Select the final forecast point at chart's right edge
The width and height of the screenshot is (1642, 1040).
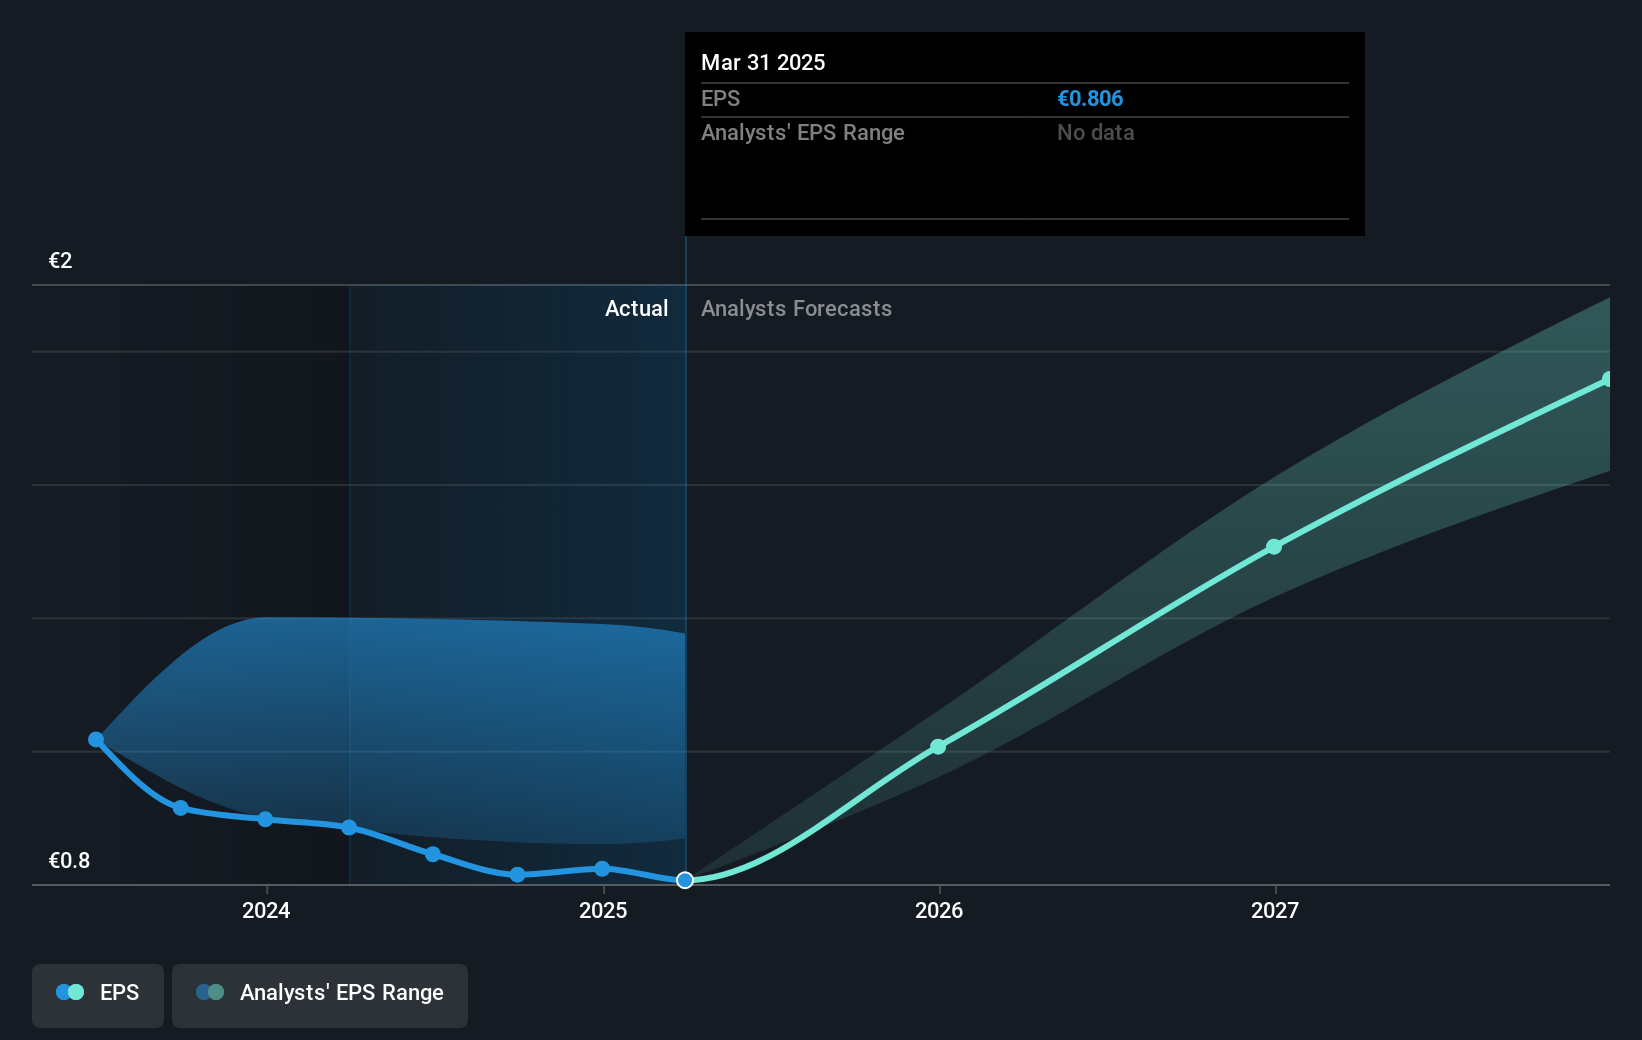[x=1608, y=379]
